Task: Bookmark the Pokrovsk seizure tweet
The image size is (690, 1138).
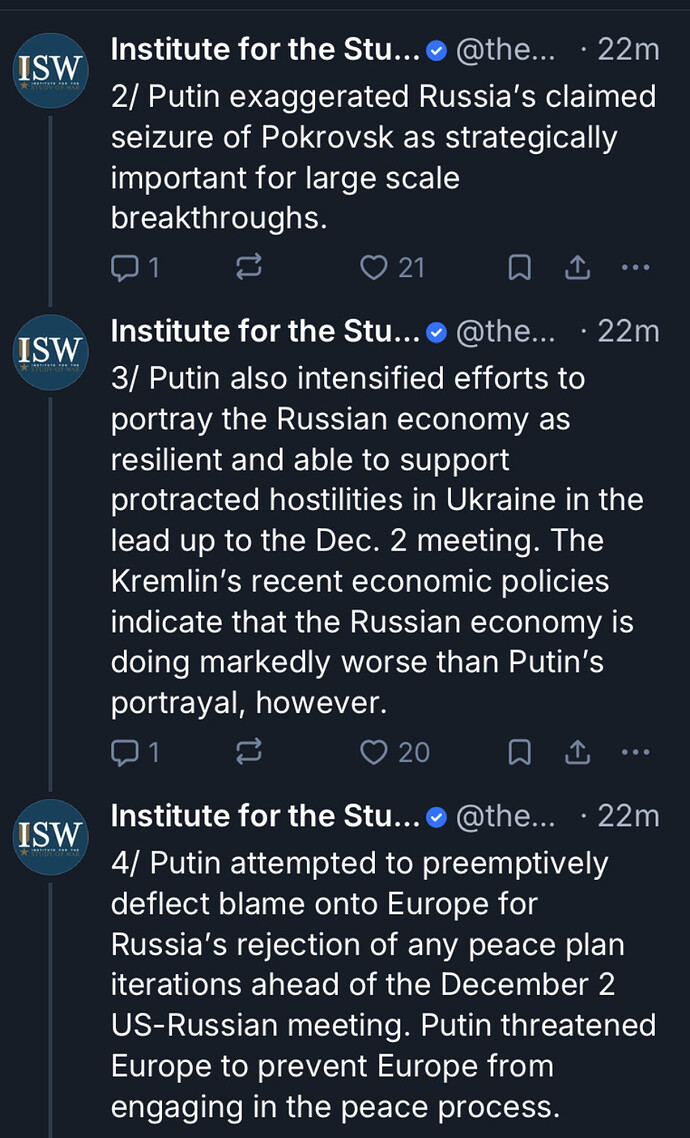Action: [520, 267]
